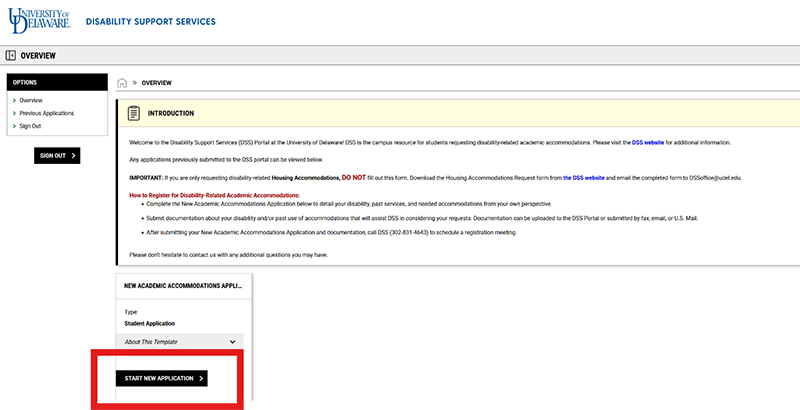Screen dimensions: 800x410
Task: Go to the home breadcrumb icon
Action: pyautogui.click(x=122, y=83)
